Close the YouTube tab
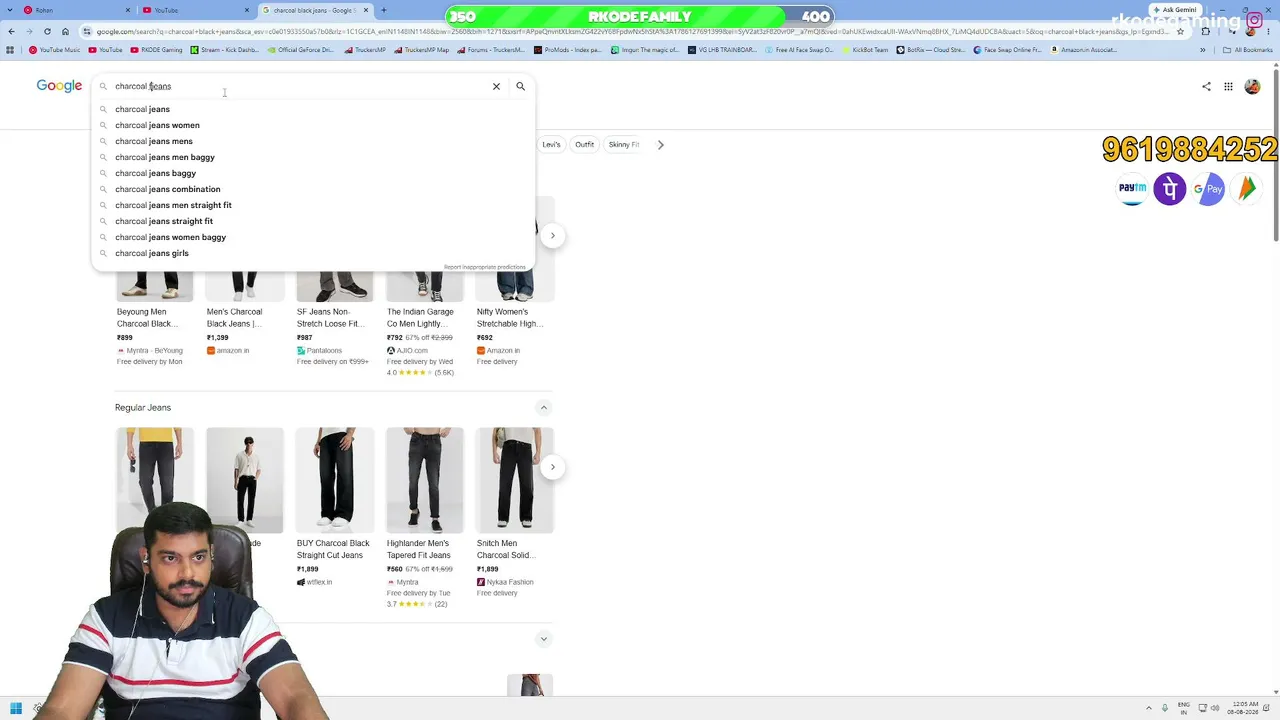 click(247, 10)
